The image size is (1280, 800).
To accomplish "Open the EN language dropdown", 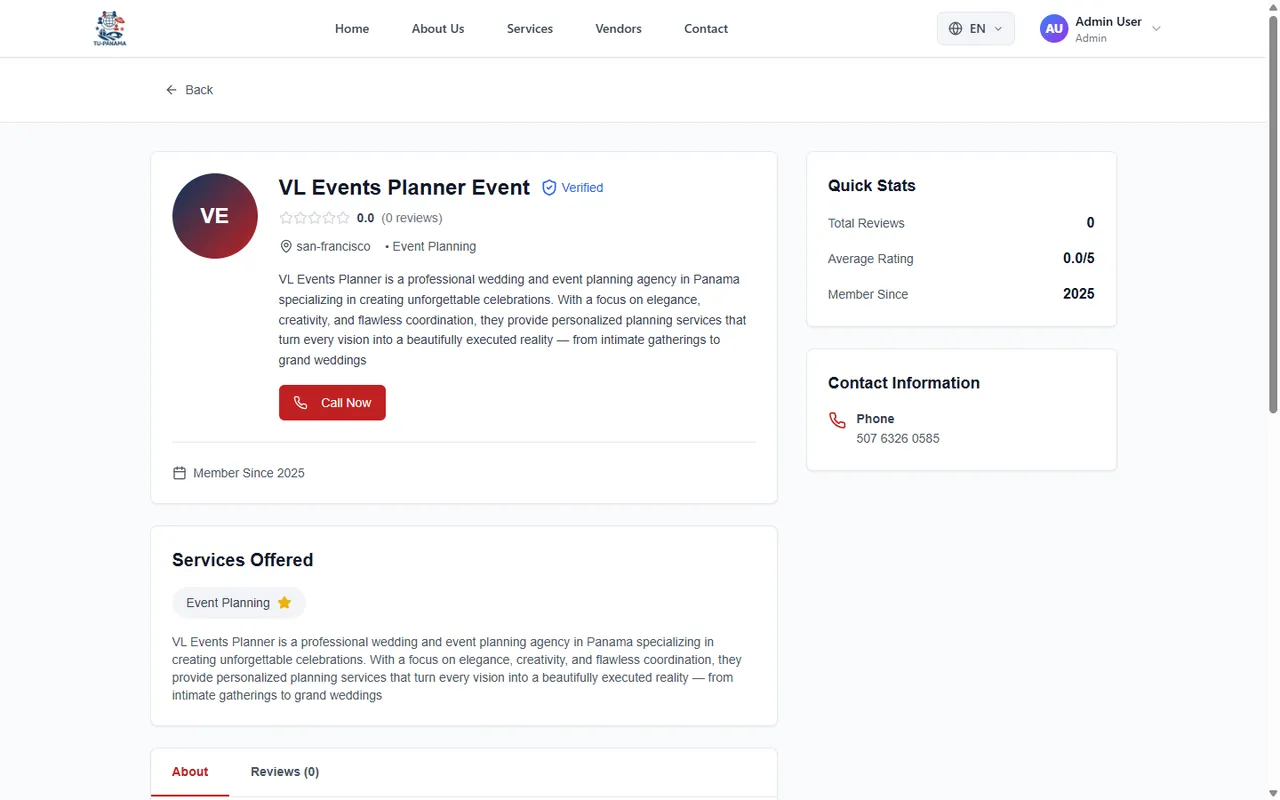I will point(976,29).
